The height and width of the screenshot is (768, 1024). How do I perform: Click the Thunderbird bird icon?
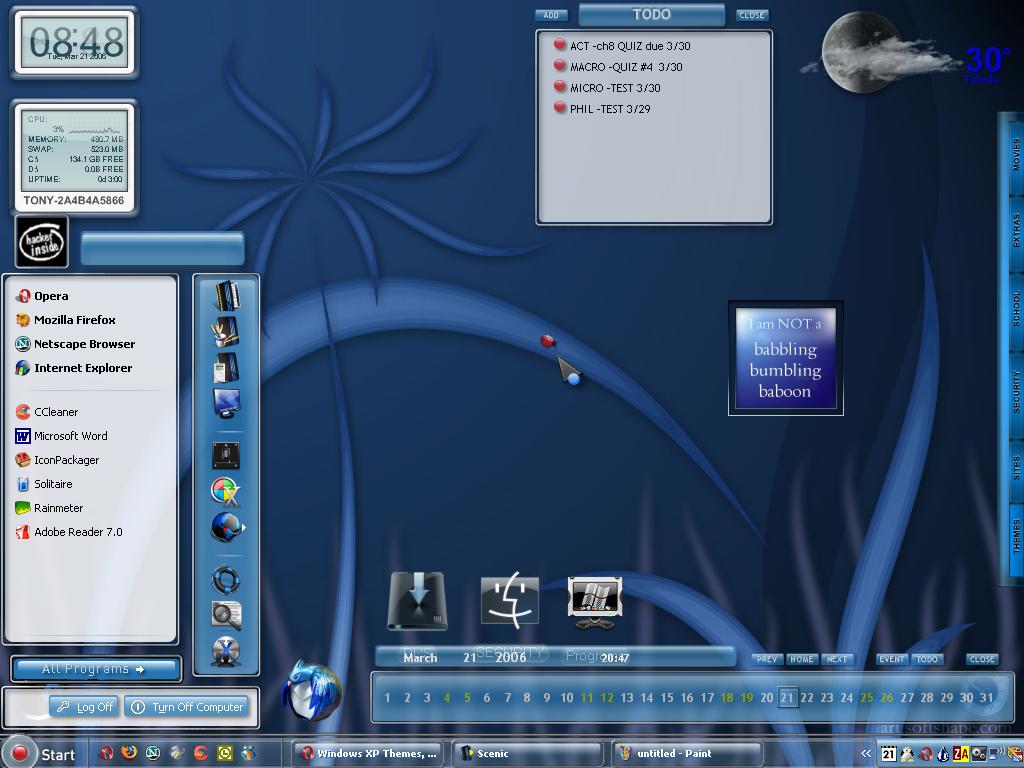(x=312, y=690)
